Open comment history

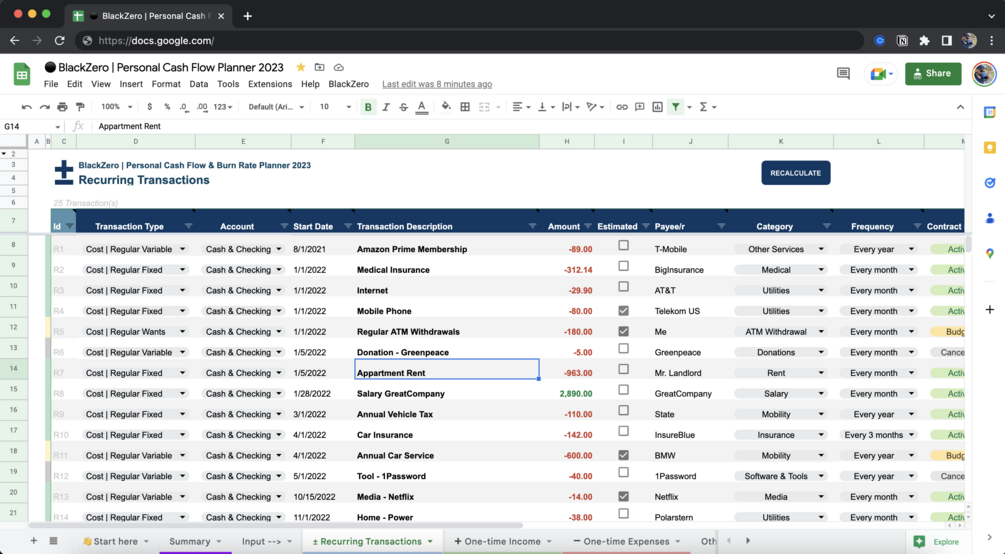point(843,74)
